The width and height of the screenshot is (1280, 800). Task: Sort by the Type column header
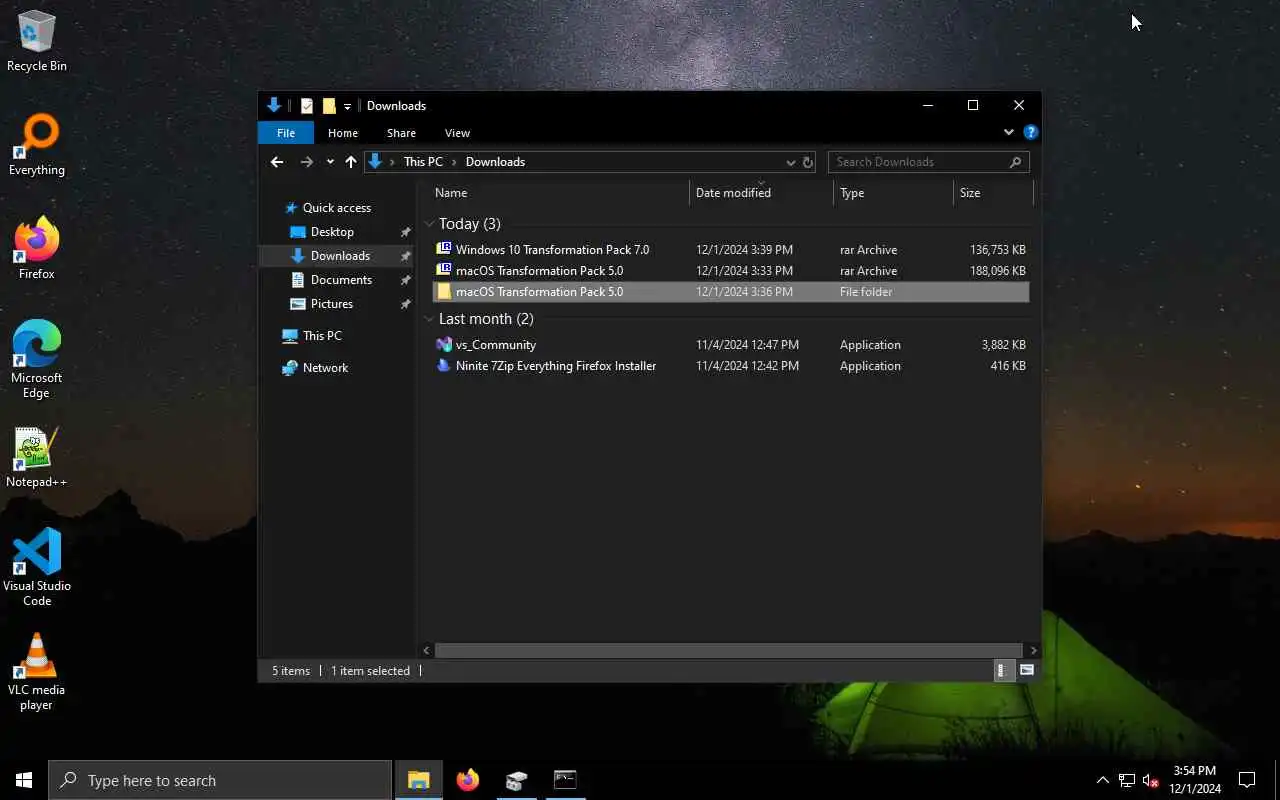(x=893, y=193)
